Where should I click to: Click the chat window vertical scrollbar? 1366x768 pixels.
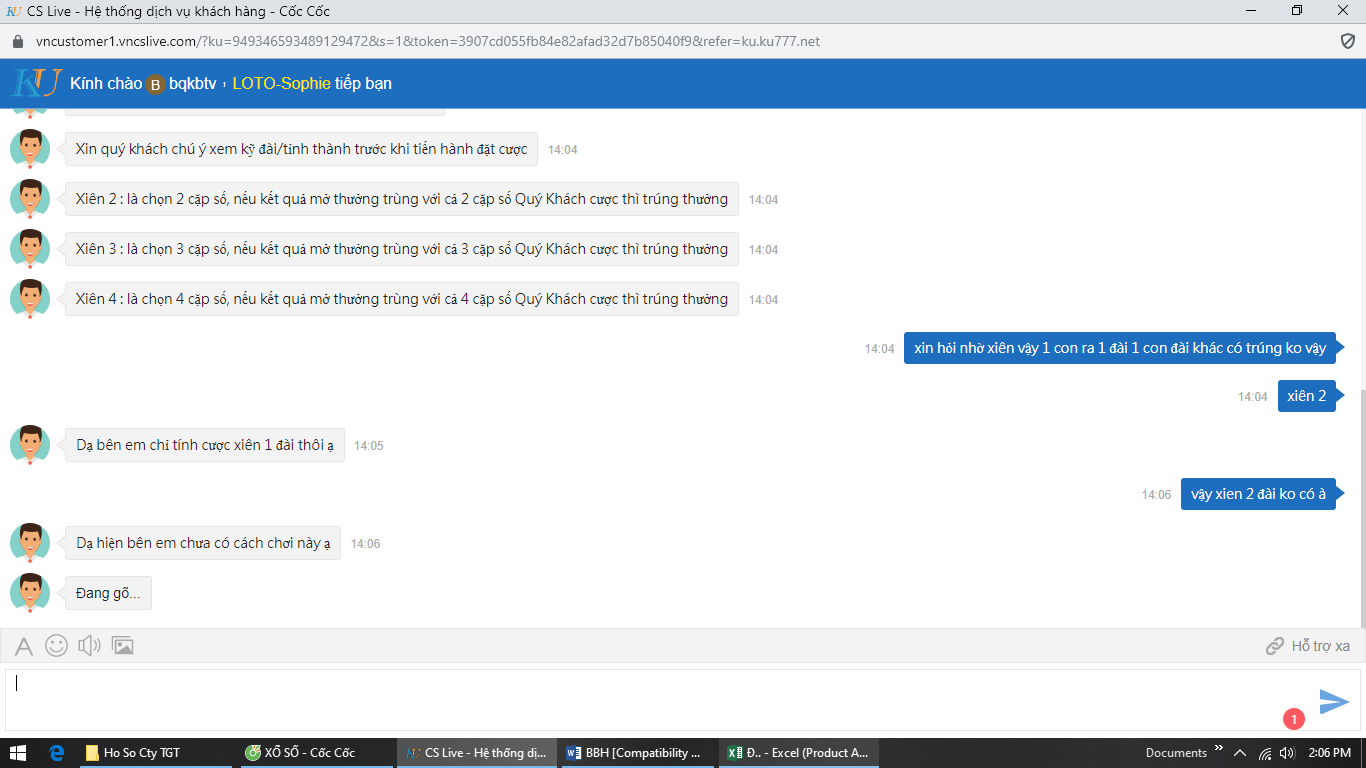click(x=1361, y=500)
